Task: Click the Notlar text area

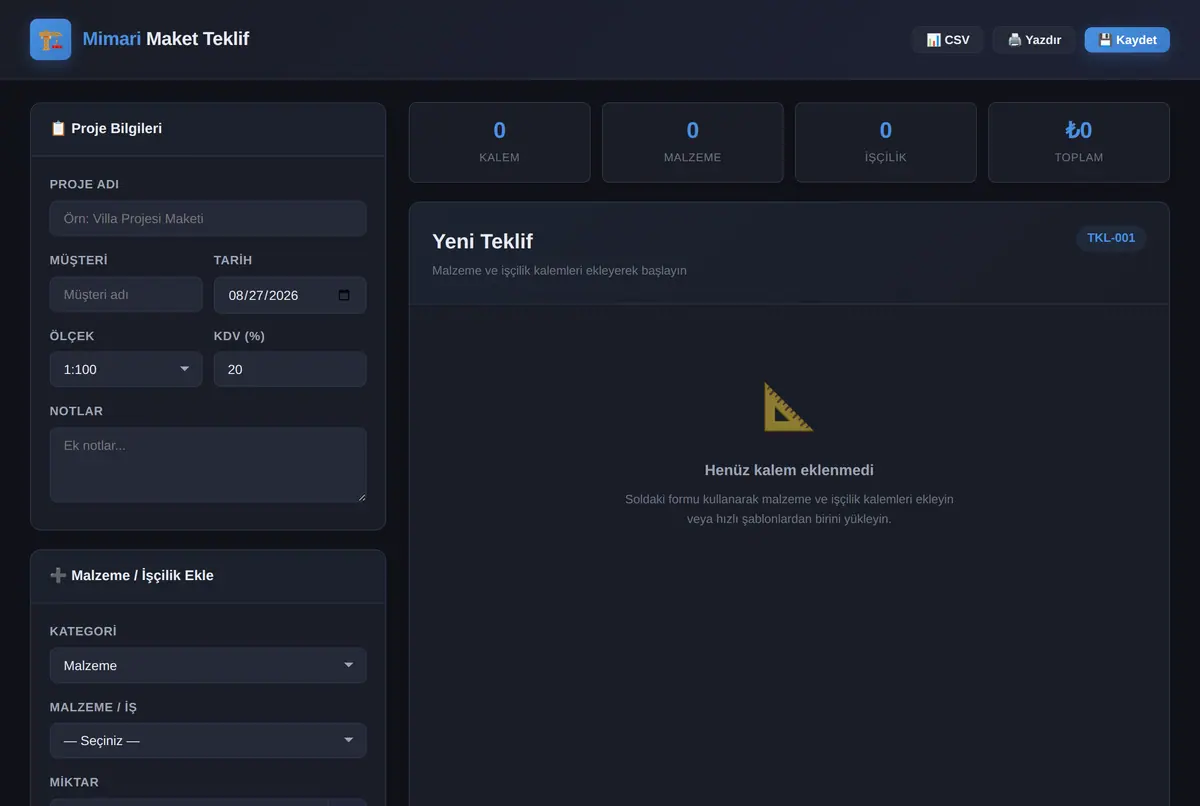Action: pyautogui.click(x=208, y=465)
